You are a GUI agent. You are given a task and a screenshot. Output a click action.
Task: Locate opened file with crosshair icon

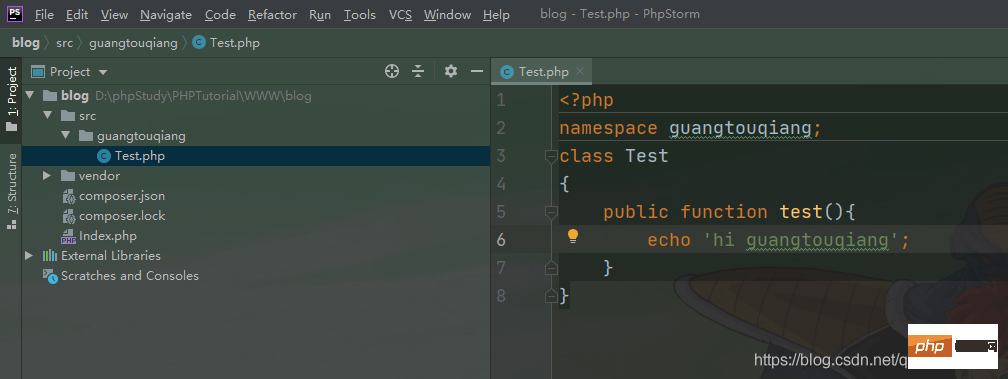point(392,71)
